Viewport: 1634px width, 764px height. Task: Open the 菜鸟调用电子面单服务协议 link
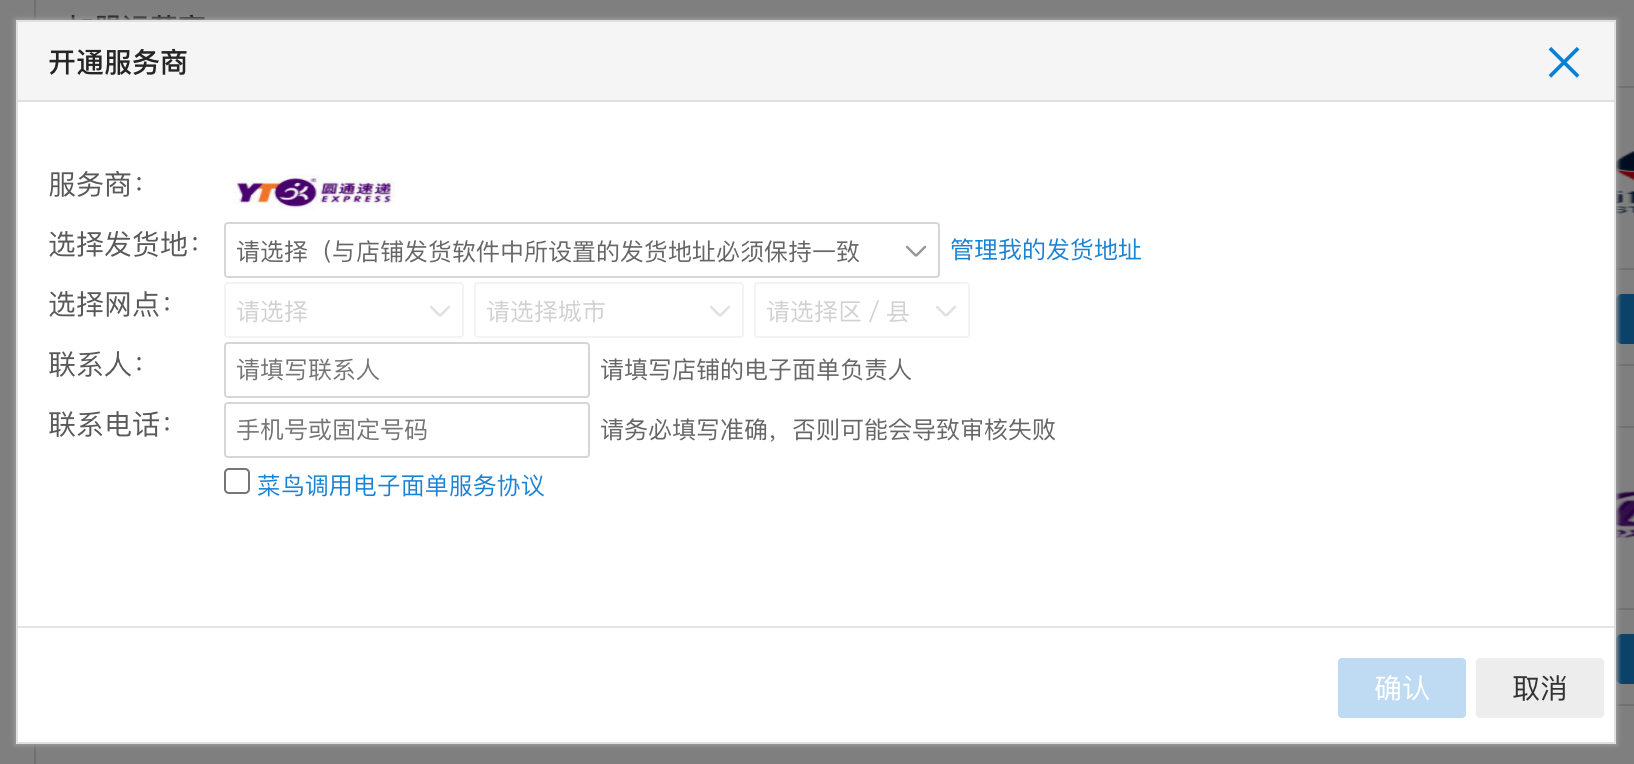400,486
